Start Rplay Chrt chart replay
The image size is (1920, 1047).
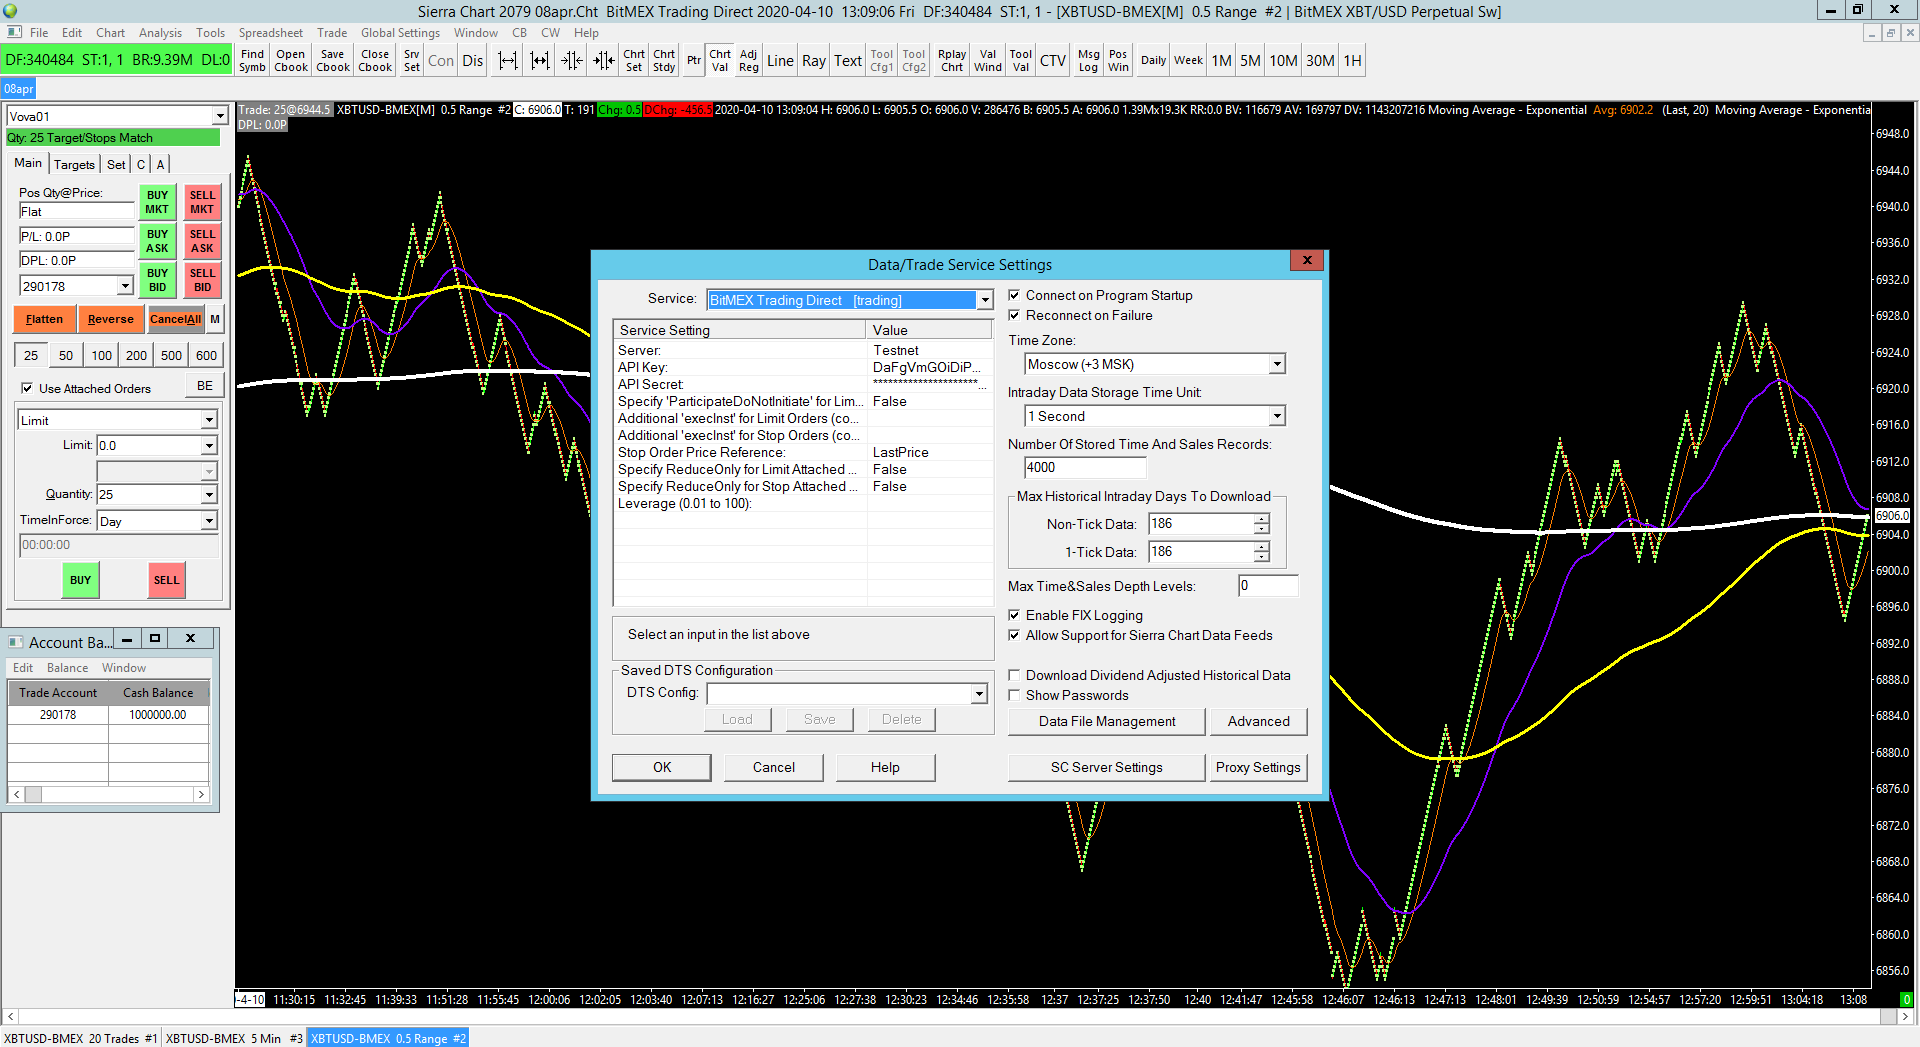[952, 61]
